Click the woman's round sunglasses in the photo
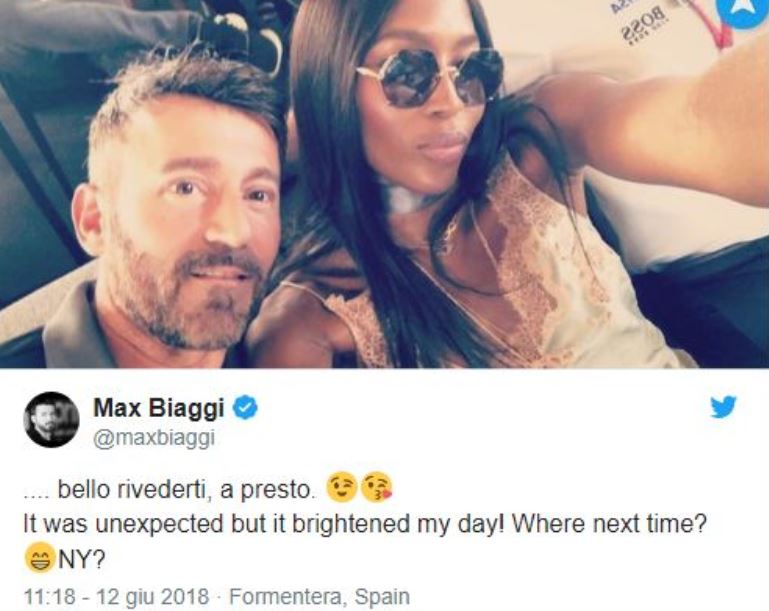Screen dimensions: 769x611 point(431,77)
